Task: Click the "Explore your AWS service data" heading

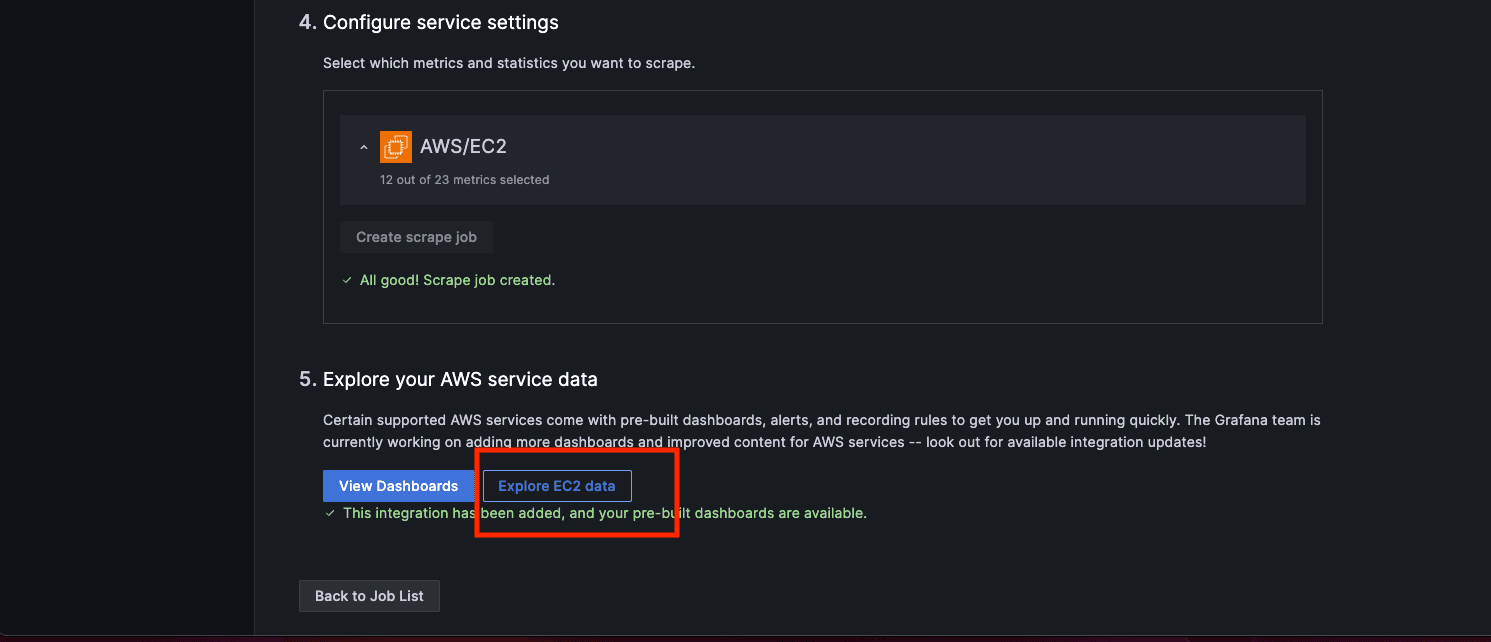Action: pyautogui.click(x=459, y=379)
